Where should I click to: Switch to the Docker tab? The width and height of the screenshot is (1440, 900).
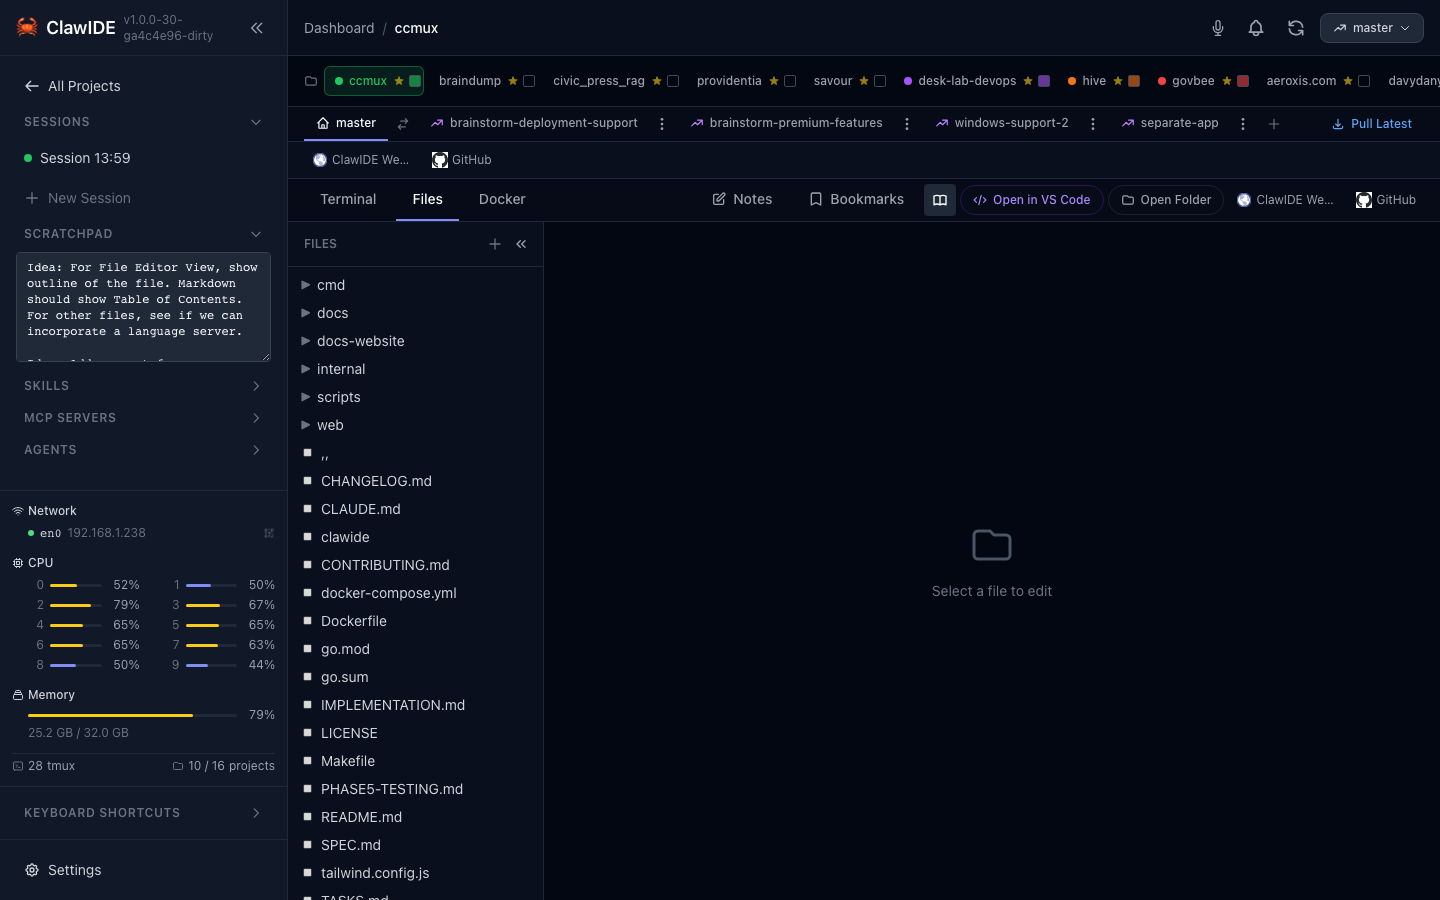[x=502, y=199]
